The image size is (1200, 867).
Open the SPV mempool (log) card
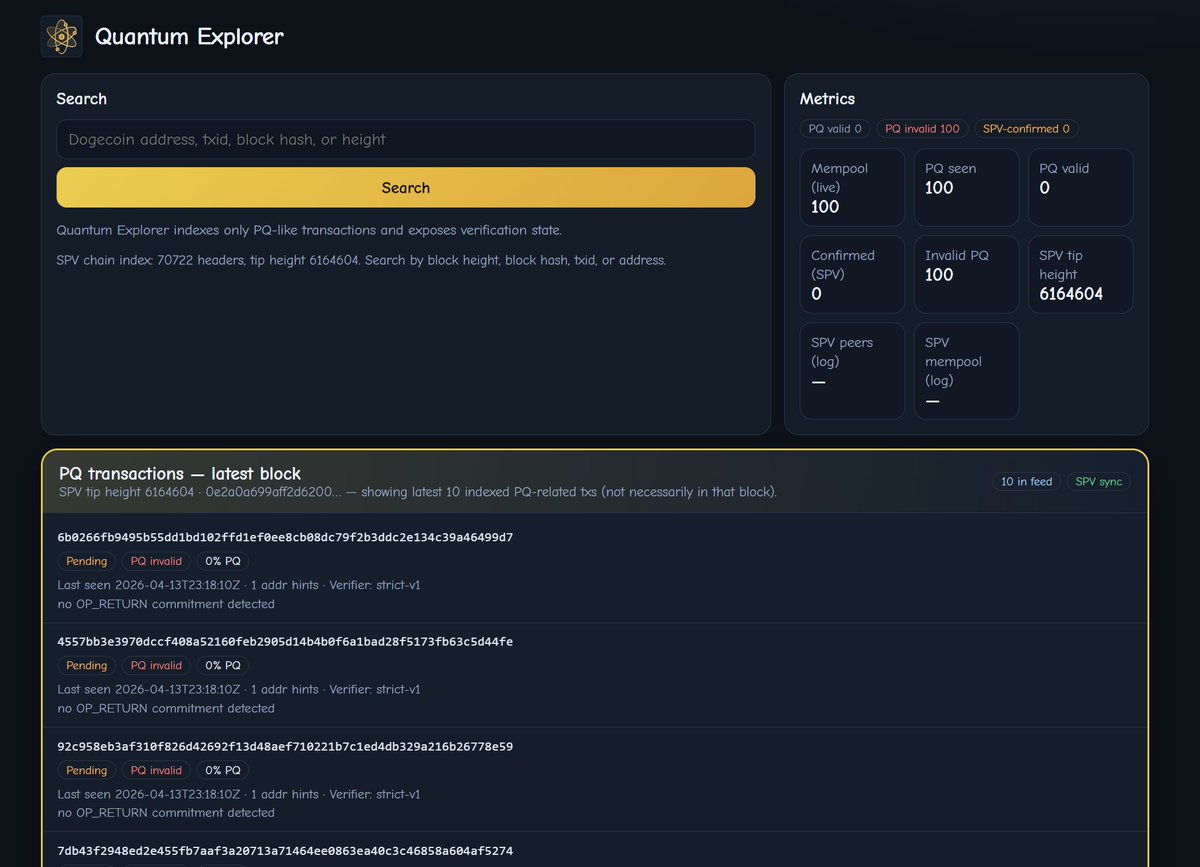click(966, 371)
